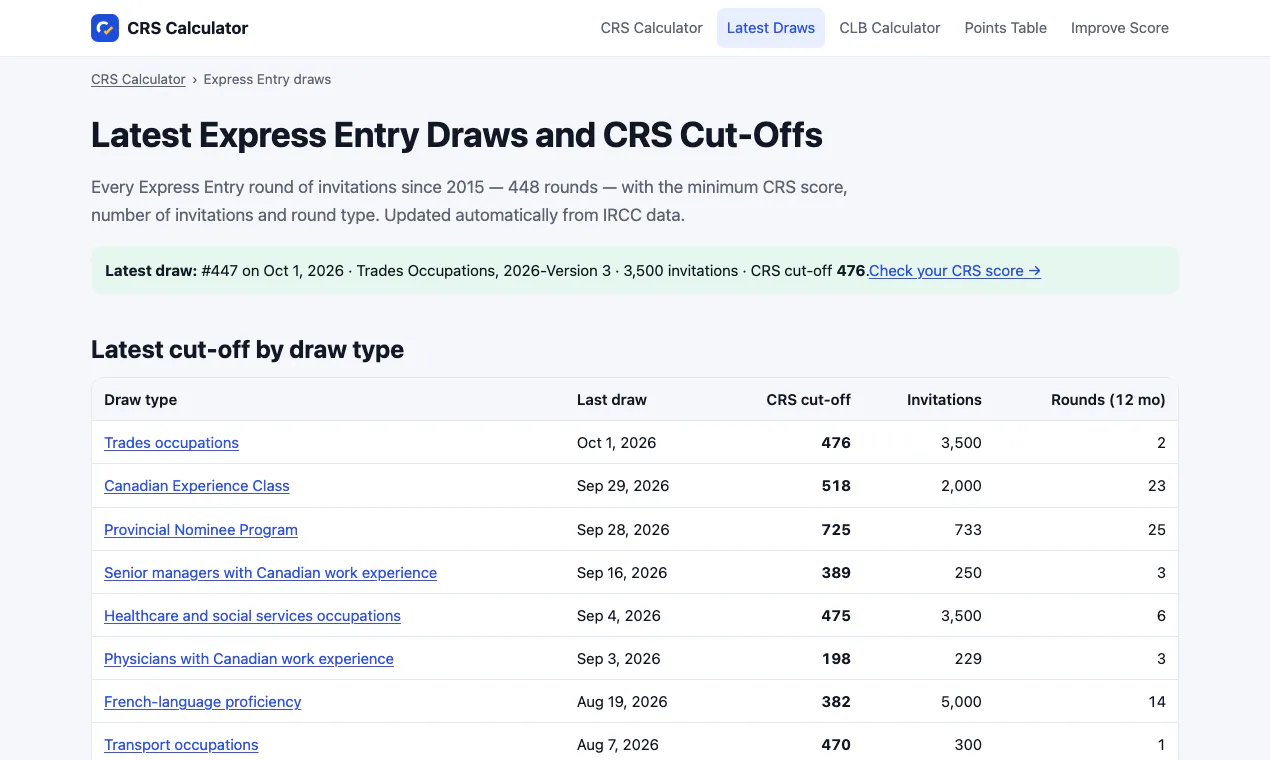This screenshot has width=1270, height=760.
Task: Follow the Check your CRS score link
Action: [x=955, y=271]
